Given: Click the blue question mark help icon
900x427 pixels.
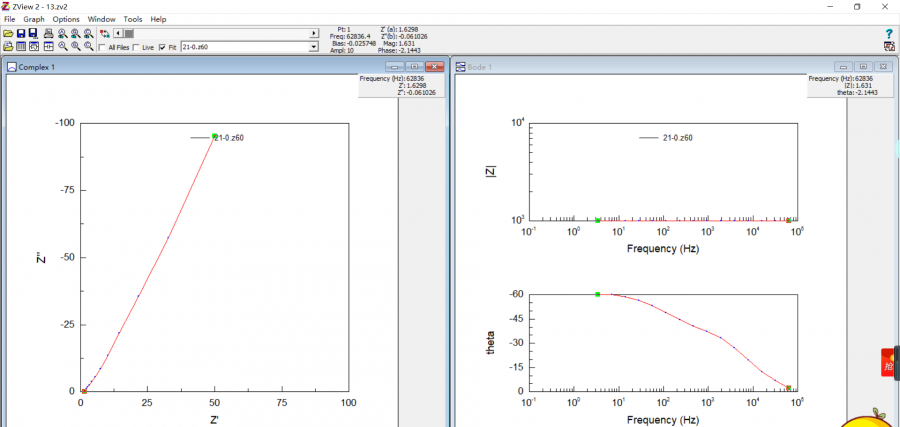Looking at the screenshot, I should click(889, 34).
